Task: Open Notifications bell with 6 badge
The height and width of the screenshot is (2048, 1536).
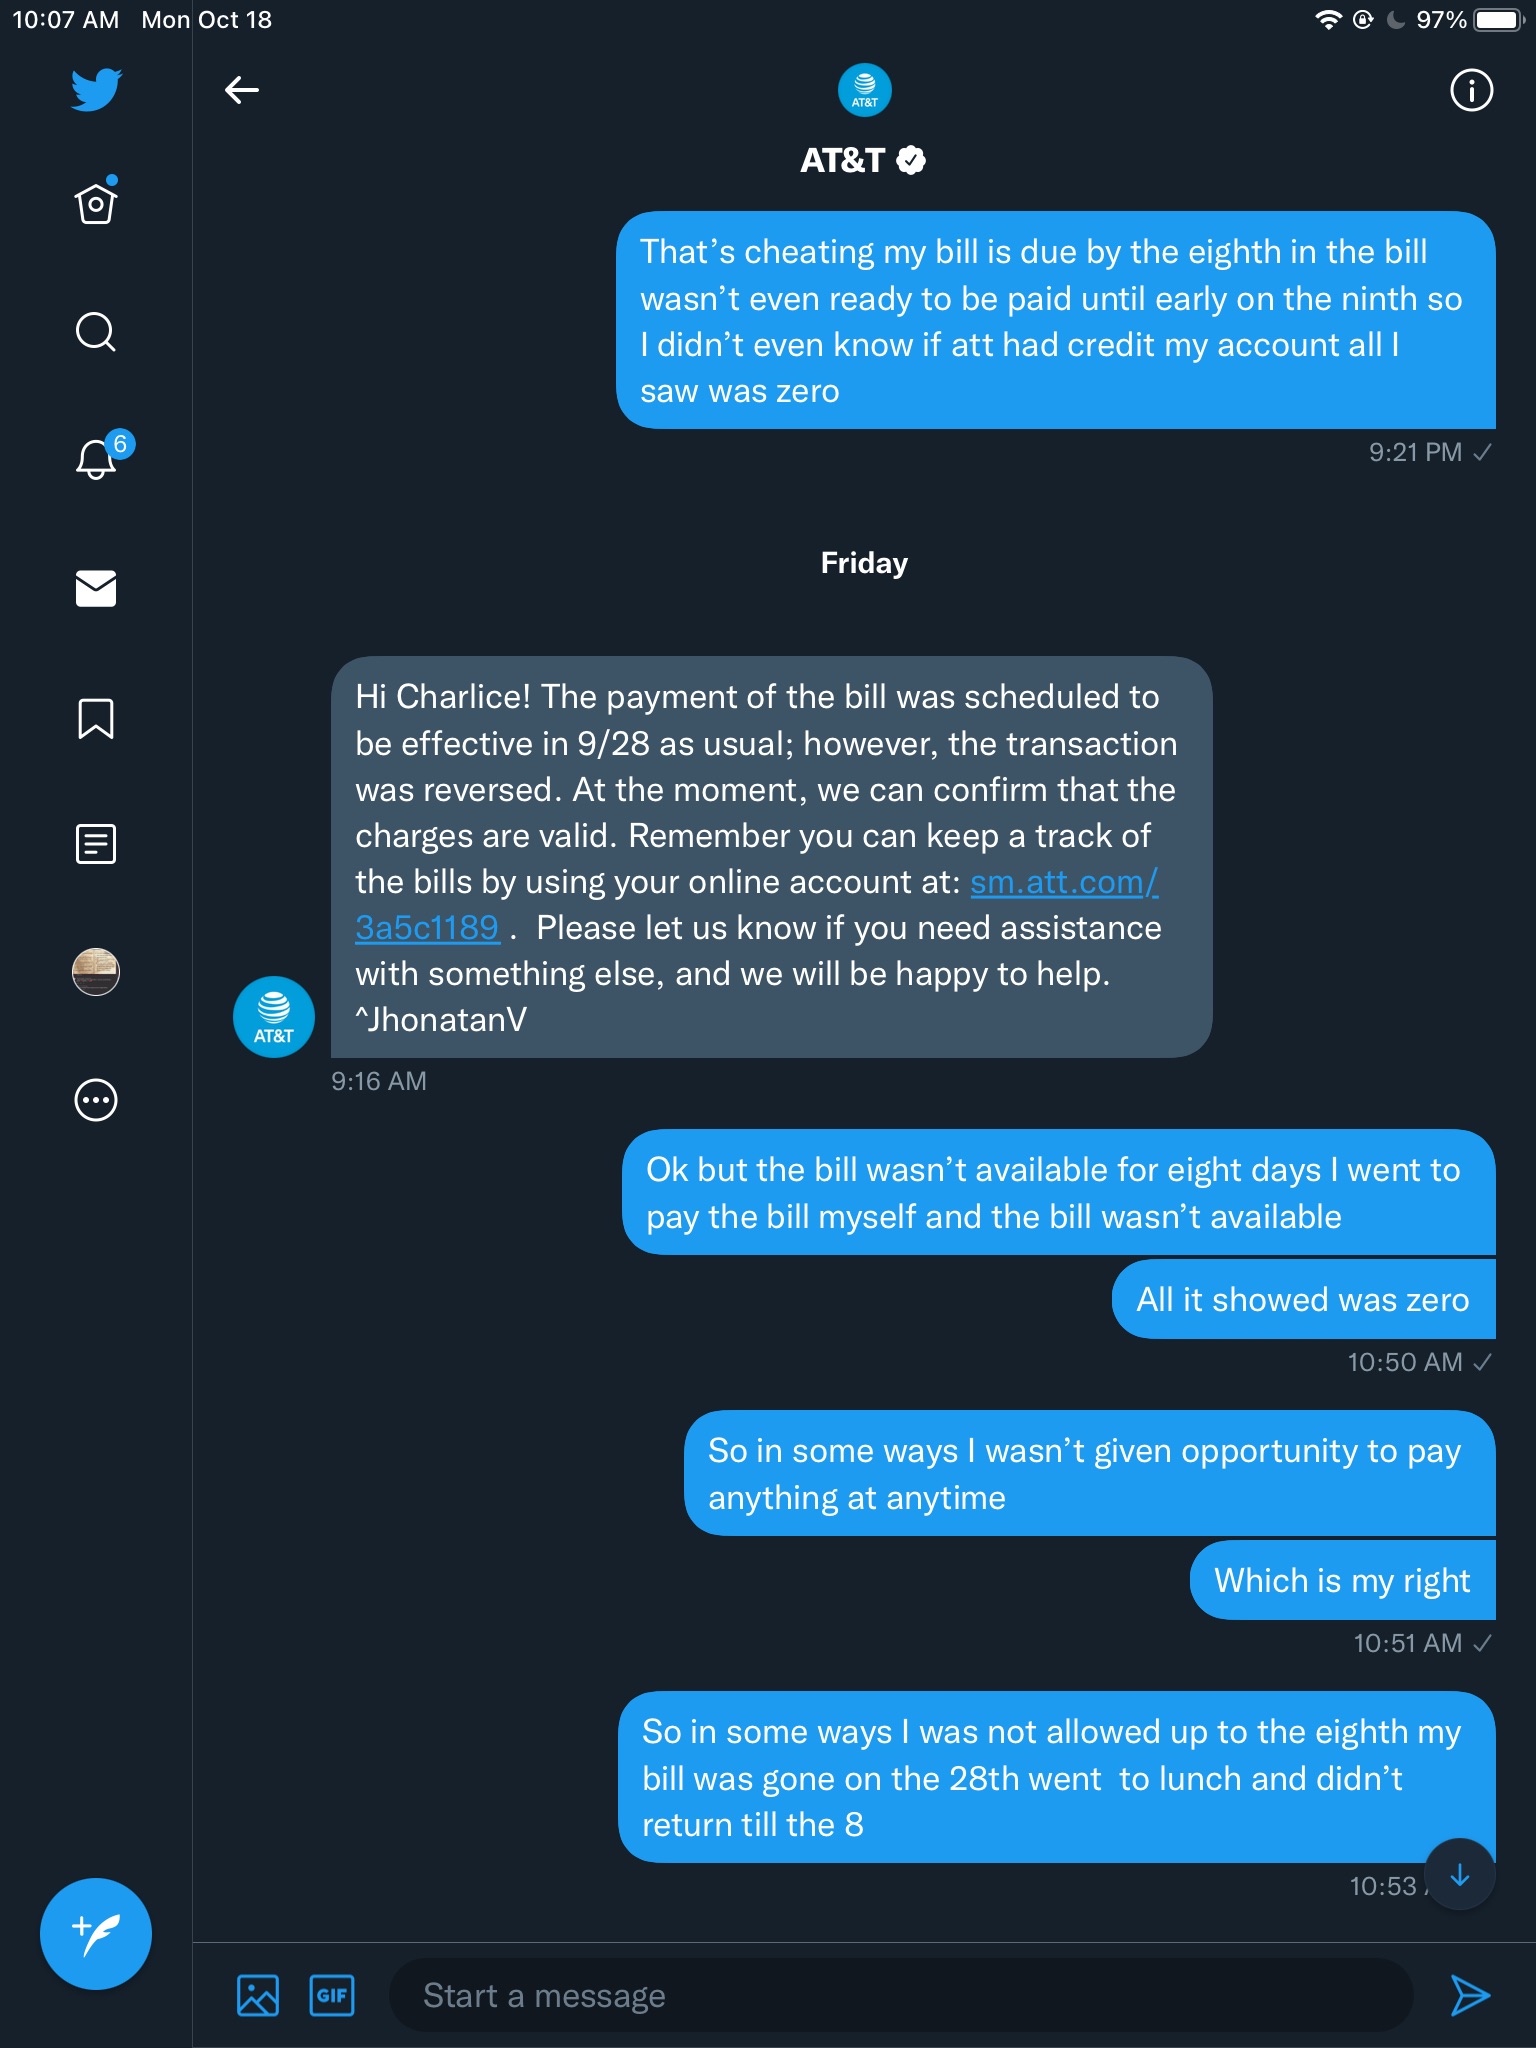Action: pos(98,458)
